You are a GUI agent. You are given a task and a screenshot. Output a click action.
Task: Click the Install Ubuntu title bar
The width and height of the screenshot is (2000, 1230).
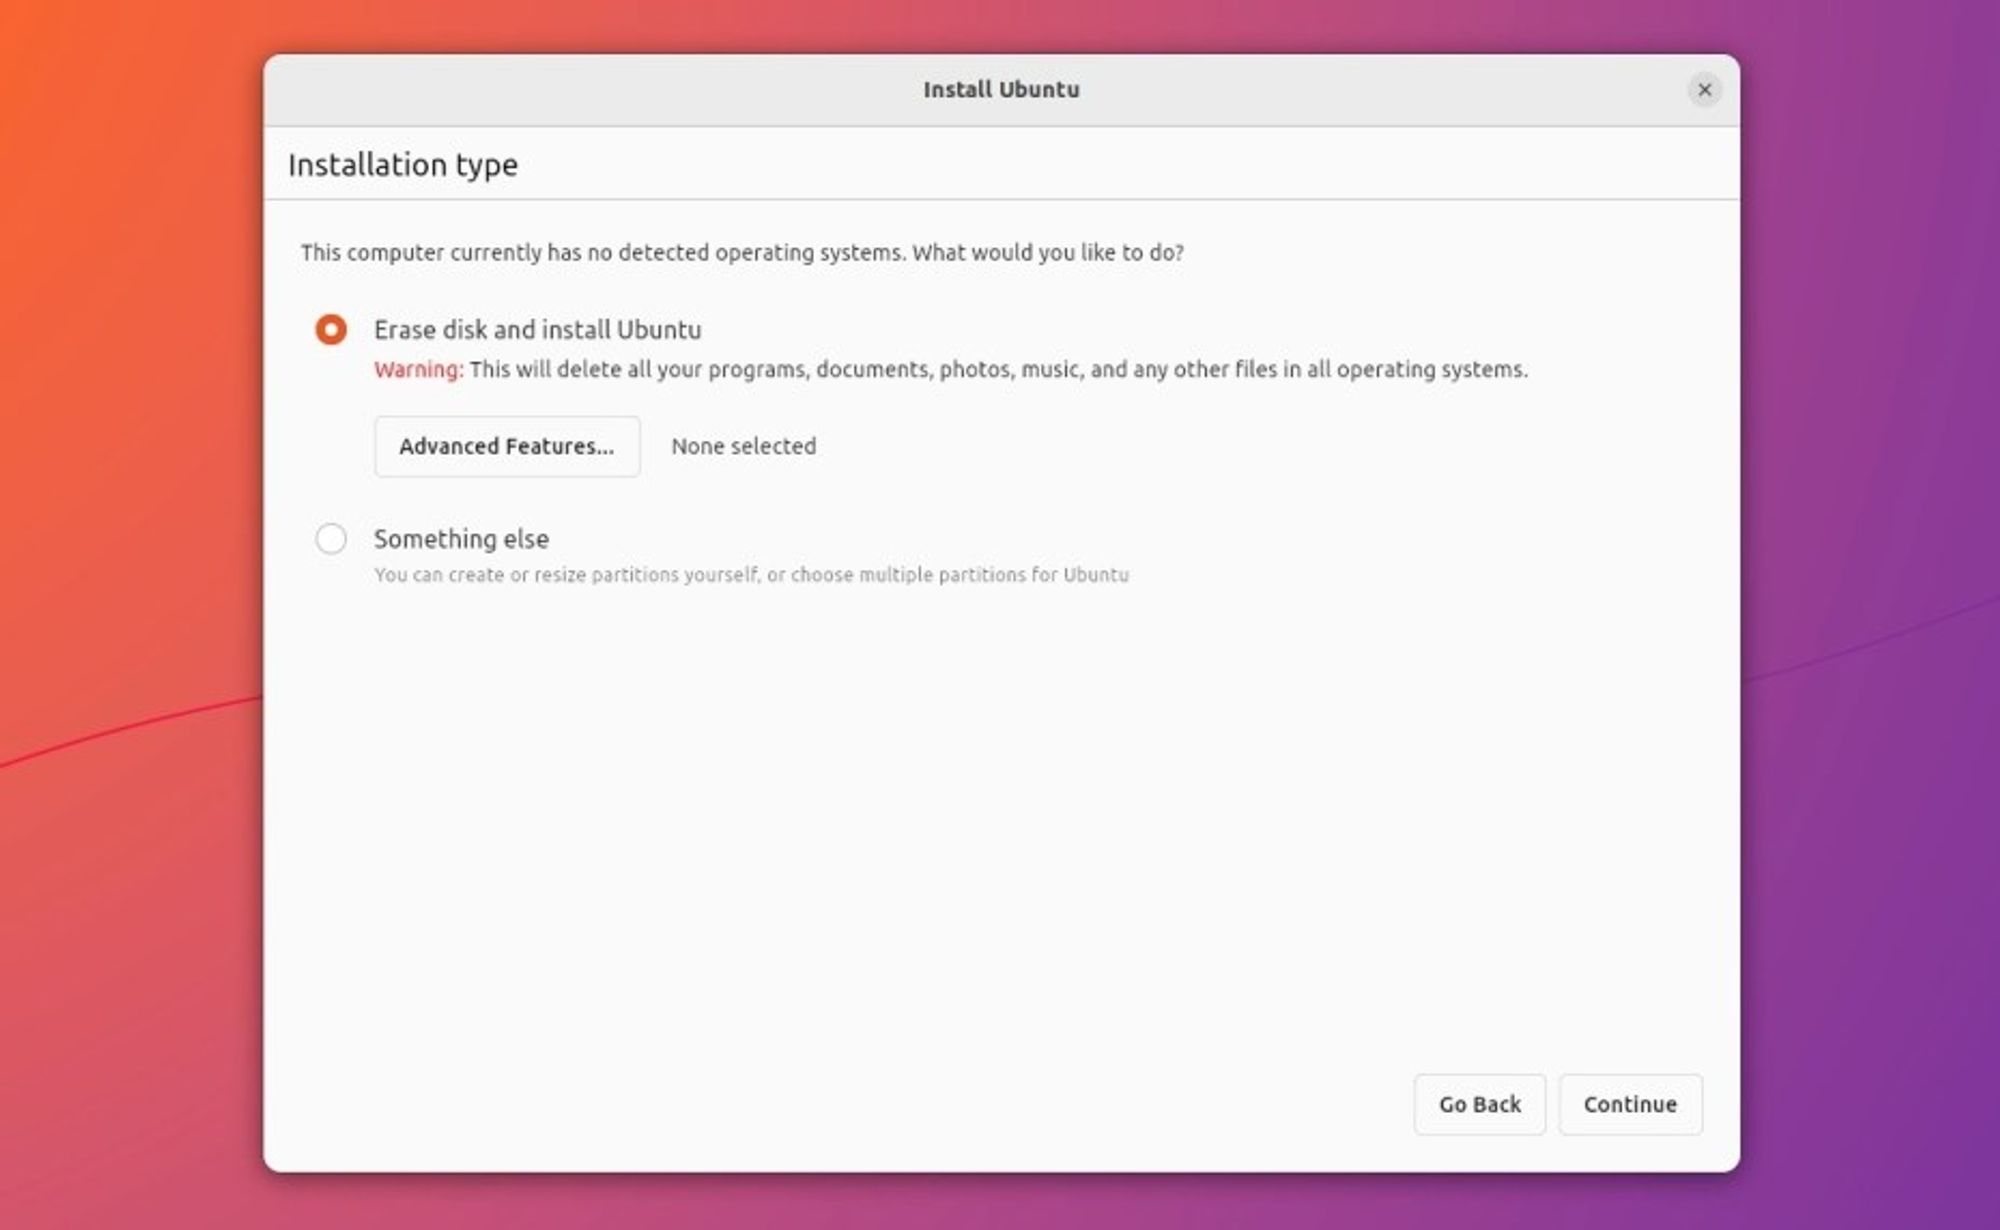click(1000, 89)
